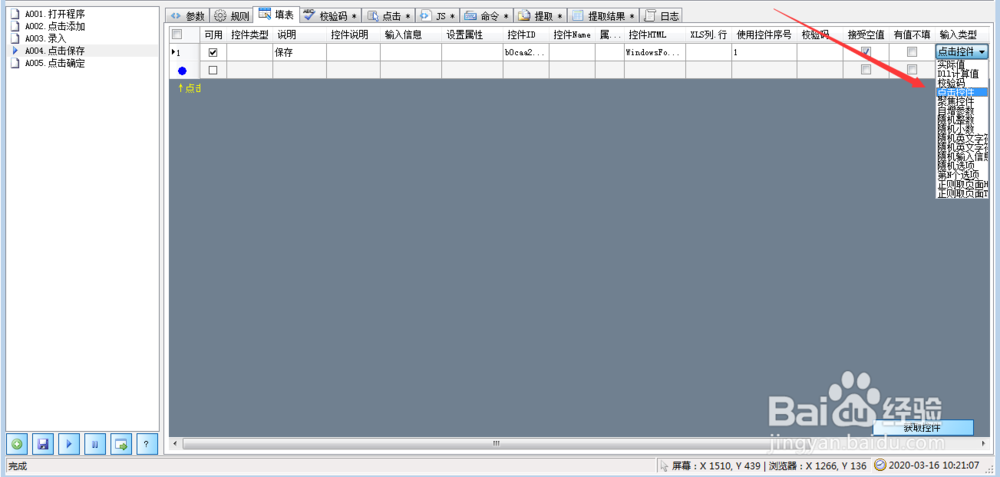Click the horizontal scrollbar left arrow
Screen dimensions: 1000x477
(175, 443)
